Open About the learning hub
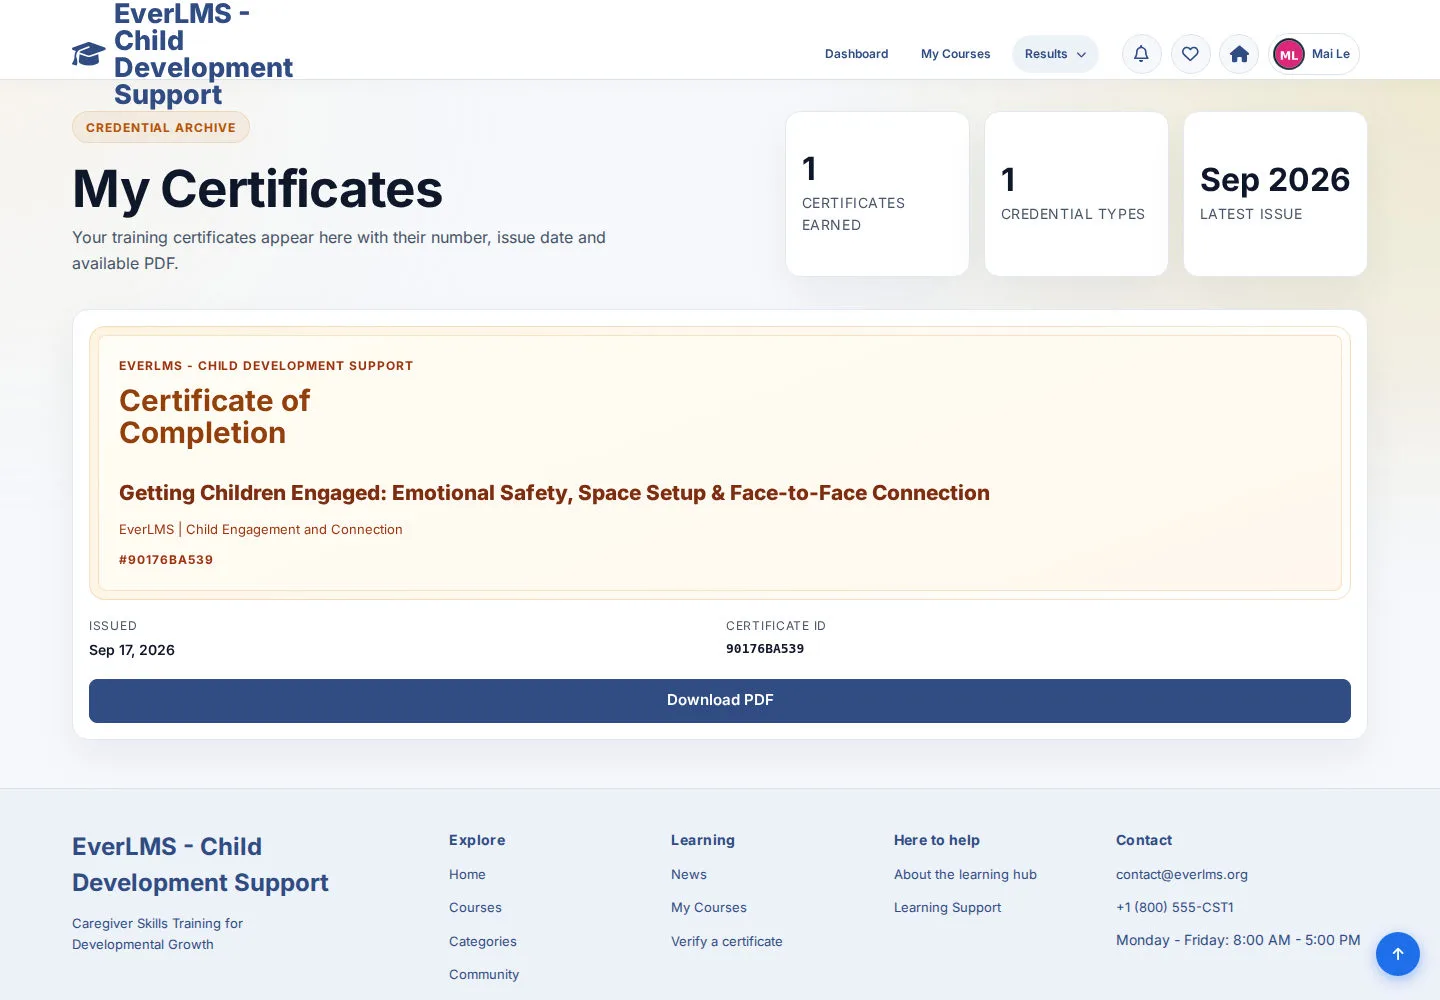The image size is (1440, 1000). 965,874
